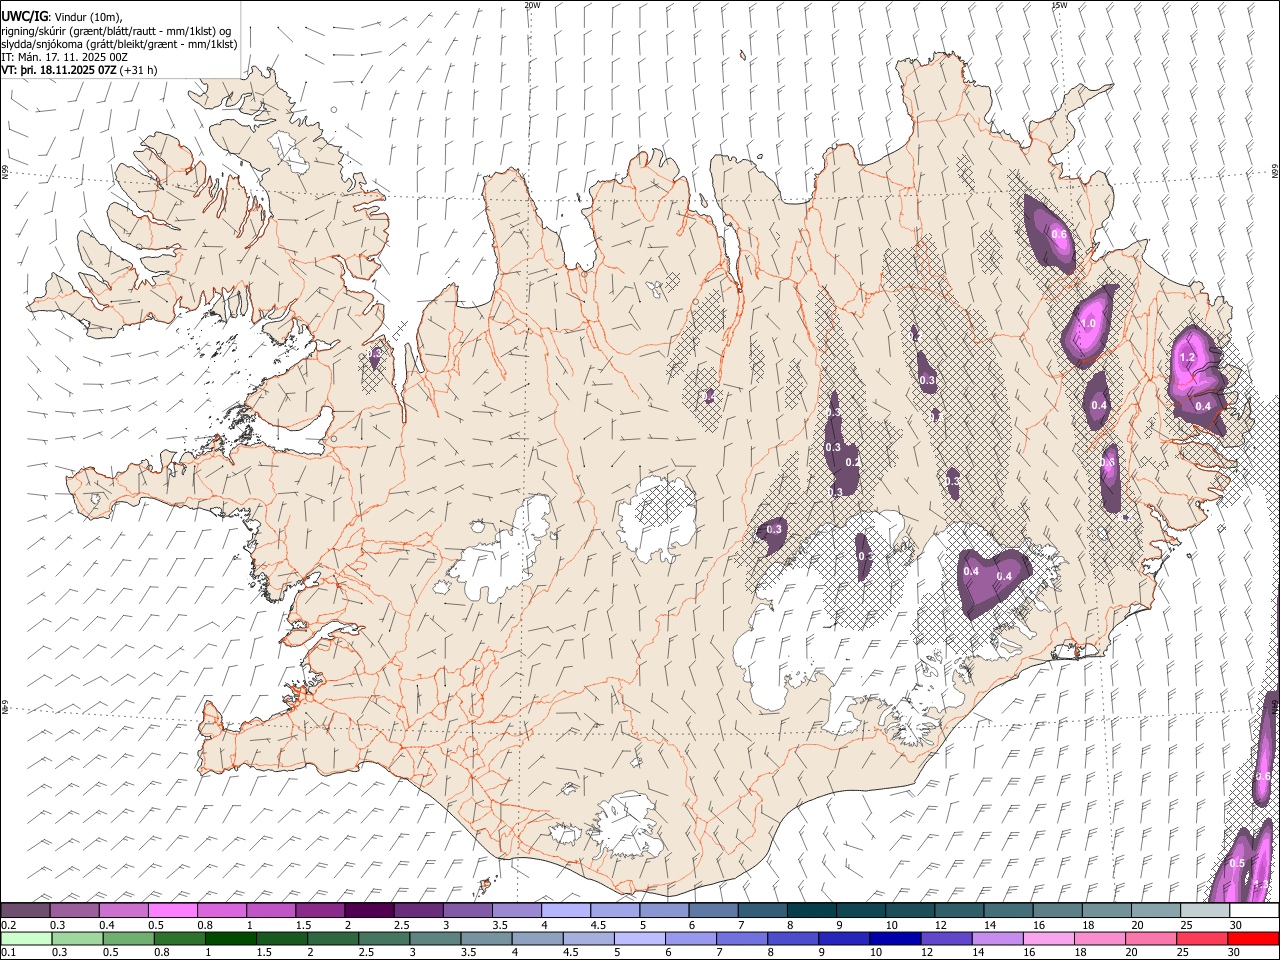Click the '20W' longitude label
Viewport: 1280px width, 960px height.
[532, 4]
